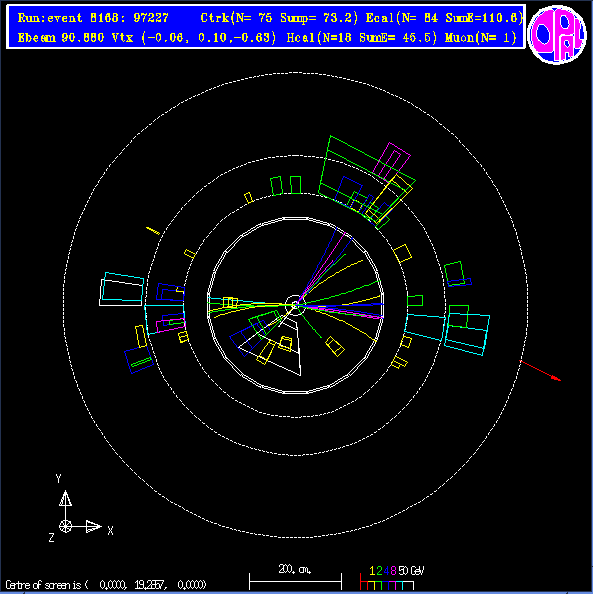Click the Muon(N= 1) readout in header

481,38
